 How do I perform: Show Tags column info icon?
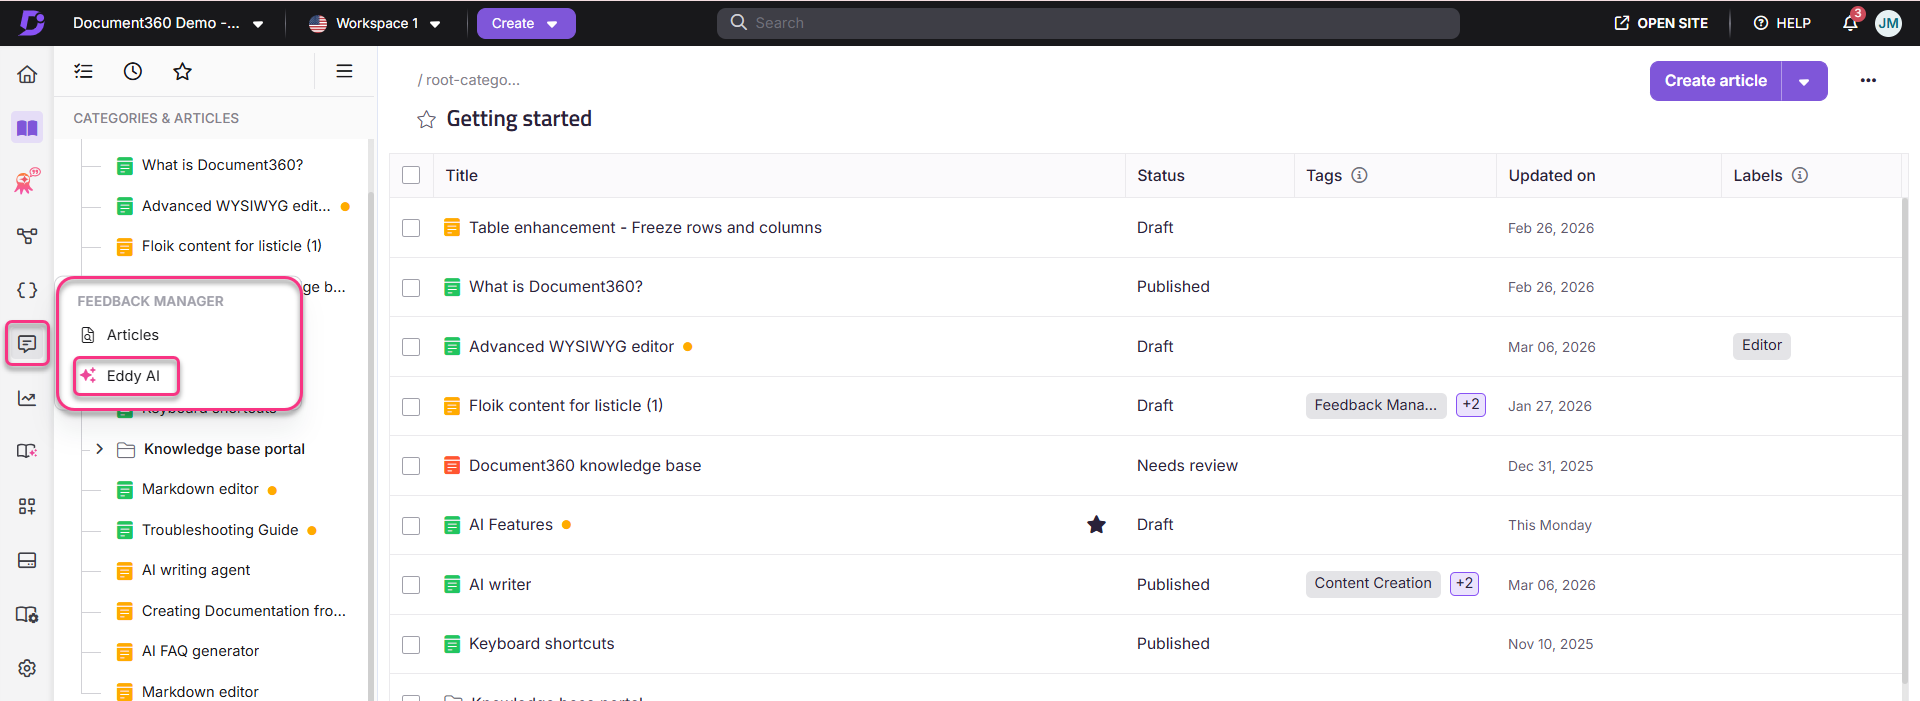(x=1359, y=175)
